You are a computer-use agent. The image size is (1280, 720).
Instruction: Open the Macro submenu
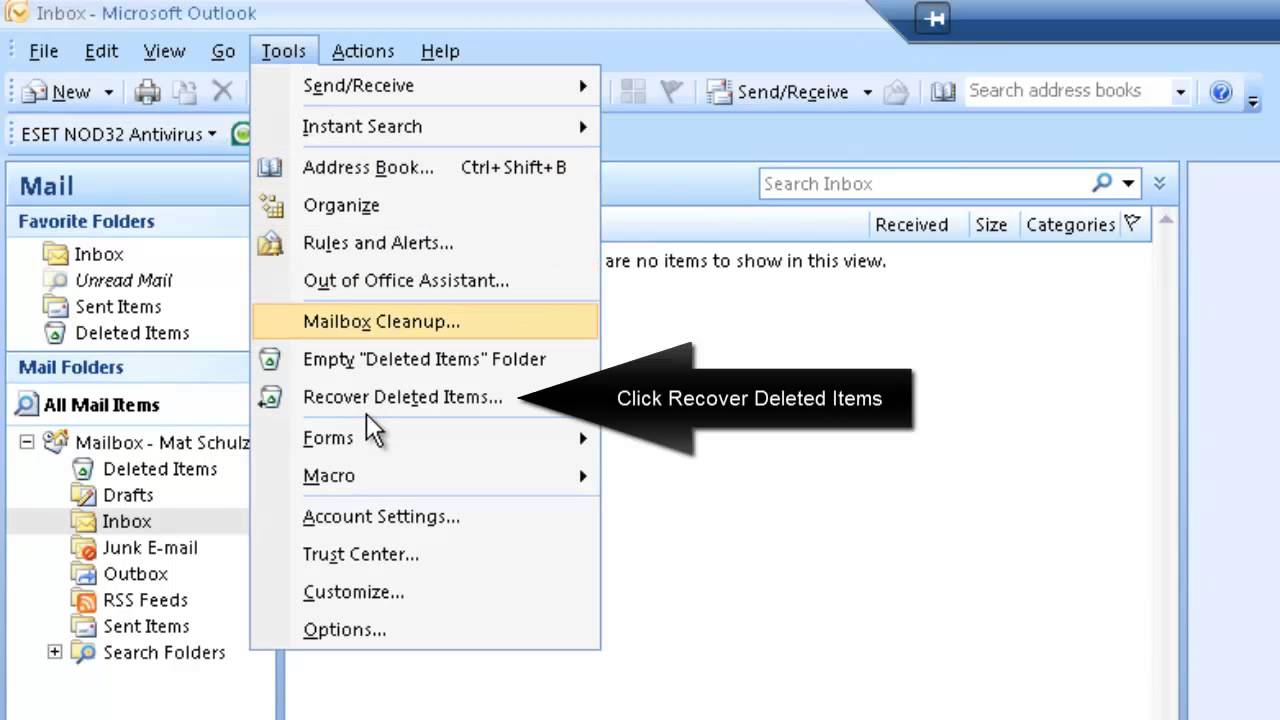(x=426, y=476)
